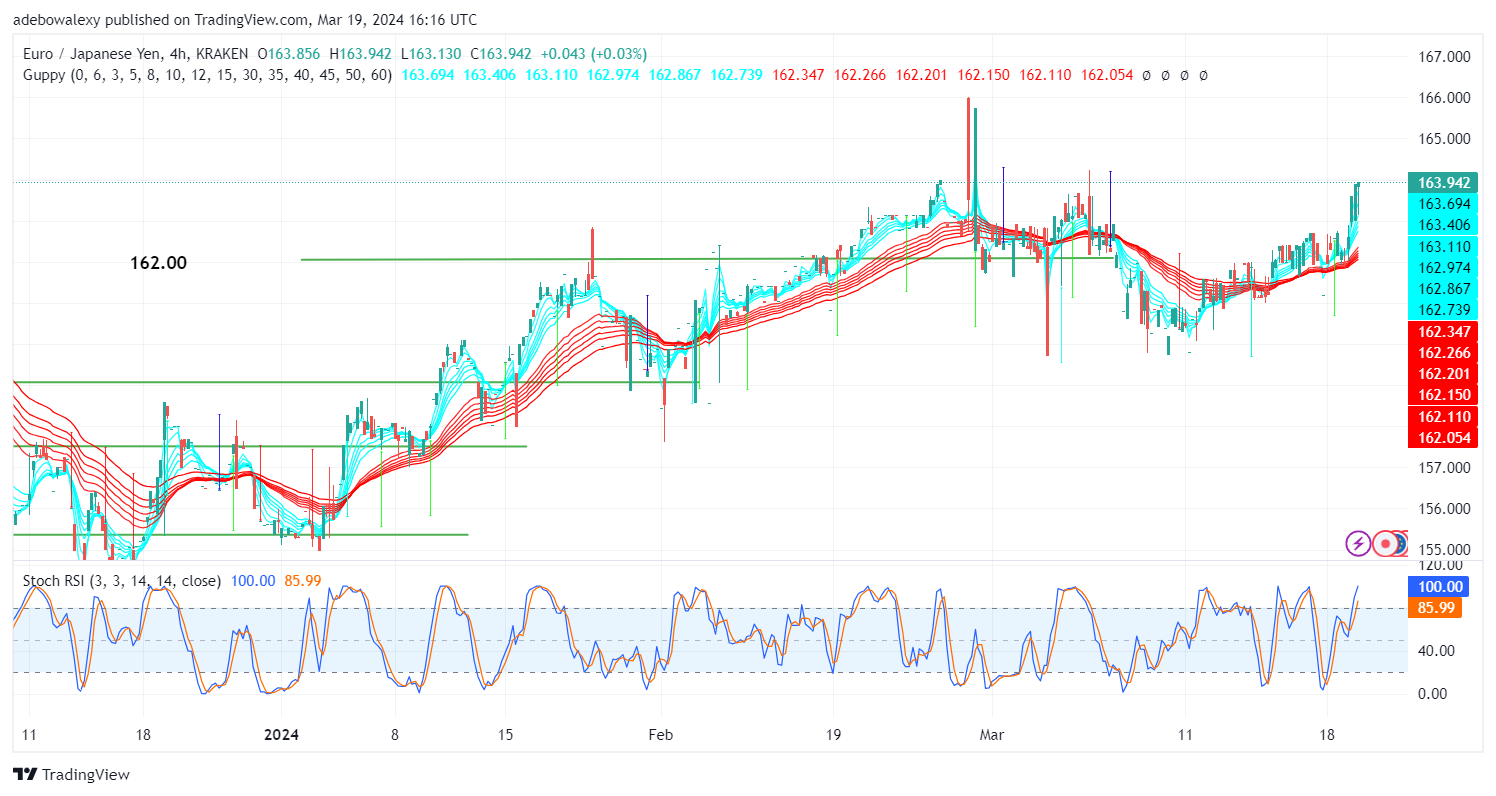The width and height of the screenshot is (1496, 796).
Task: Click the 163.406 cyan axis label
Action: tap(1442, 225)
